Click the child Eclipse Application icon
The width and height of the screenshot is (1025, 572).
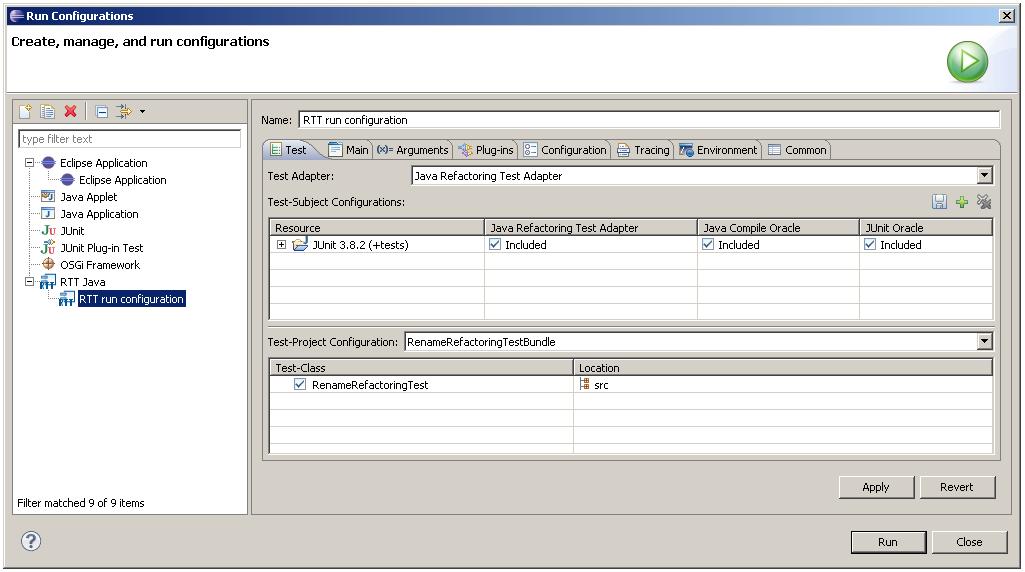pyautogui.click(x=67, y=180)
